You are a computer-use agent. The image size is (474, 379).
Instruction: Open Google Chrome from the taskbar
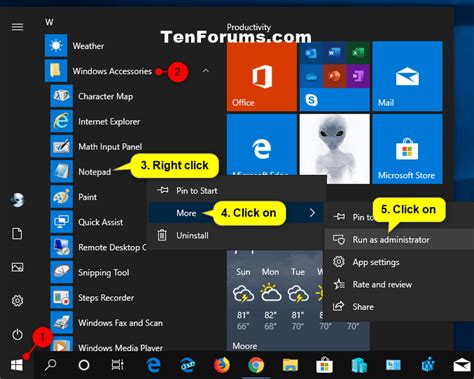pos(256,365)
